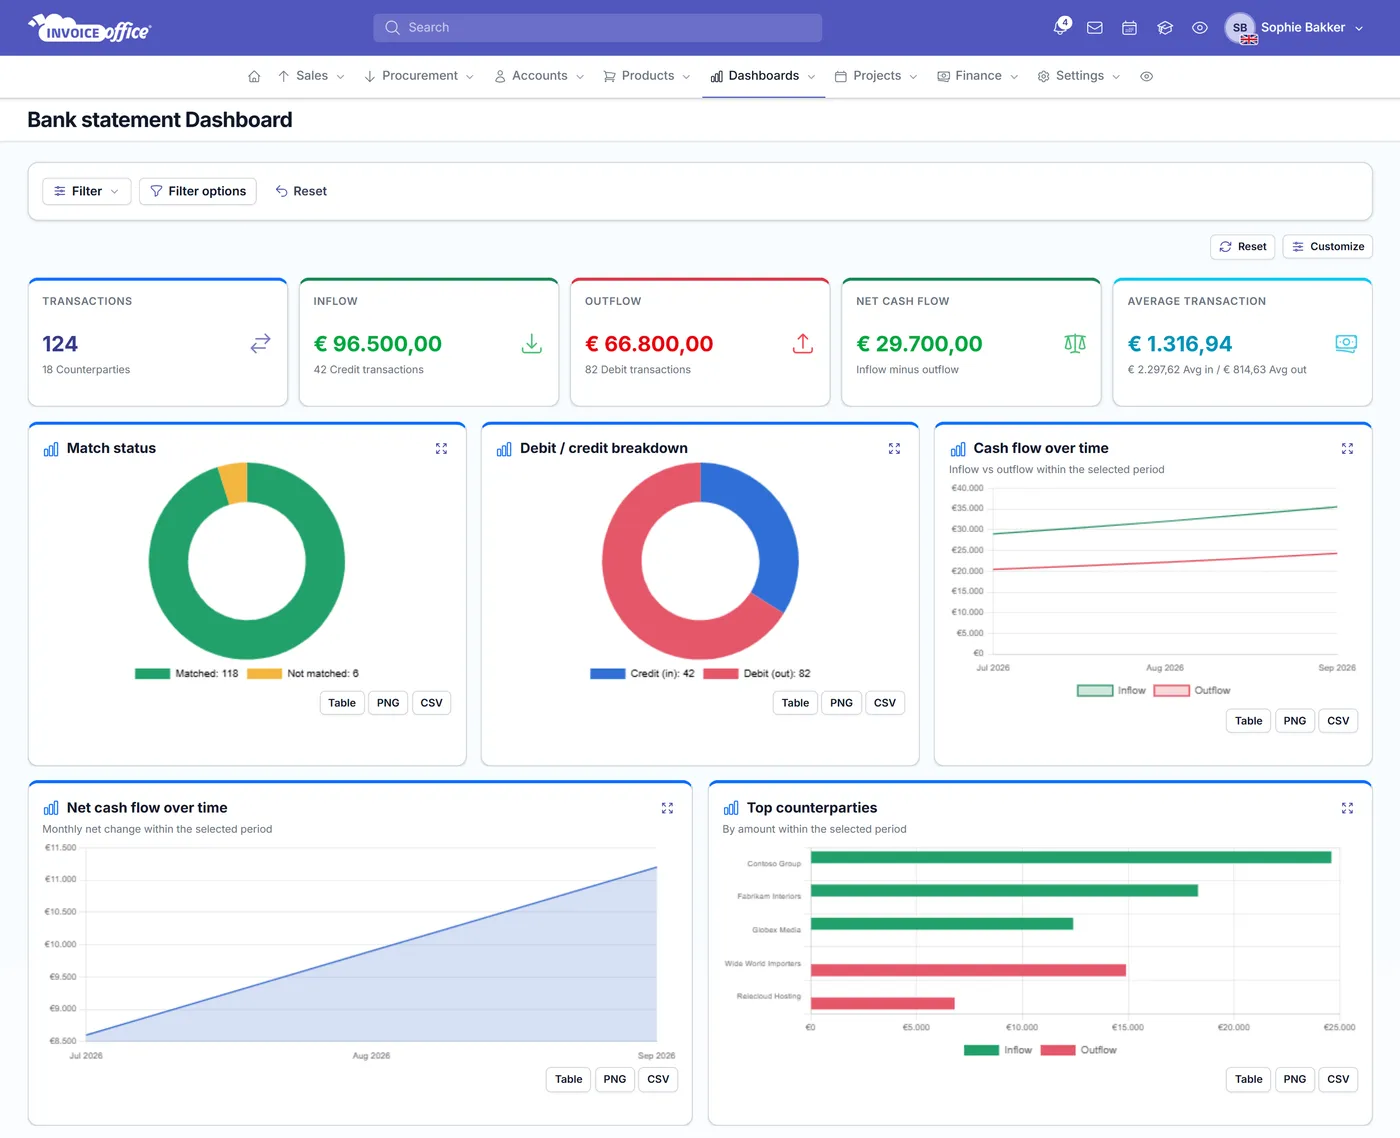Image resolution: width=1400 pixels, height=1138 pixels.
Task: Click the Customize button
Action: pyautogui.click(x=1327, y=247)
